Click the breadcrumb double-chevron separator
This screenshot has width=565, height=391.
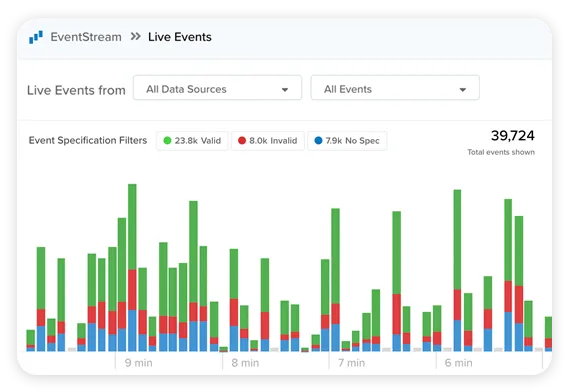135,36
